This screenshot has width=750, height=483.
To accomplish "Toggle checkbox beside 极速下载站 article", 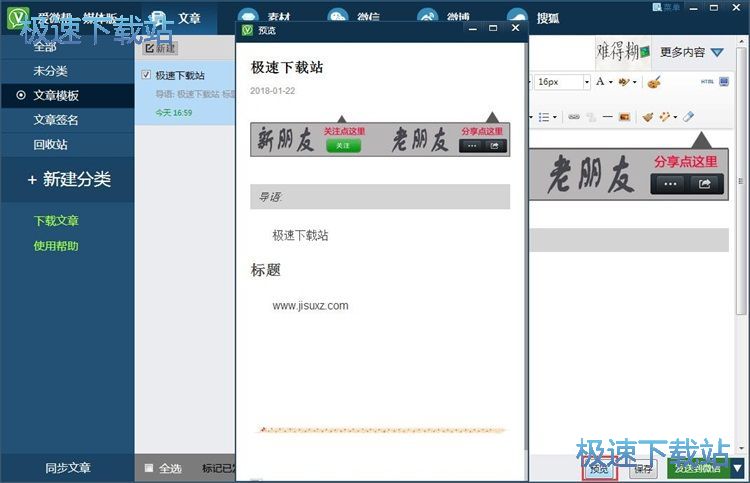I will (x=147, y=75).
